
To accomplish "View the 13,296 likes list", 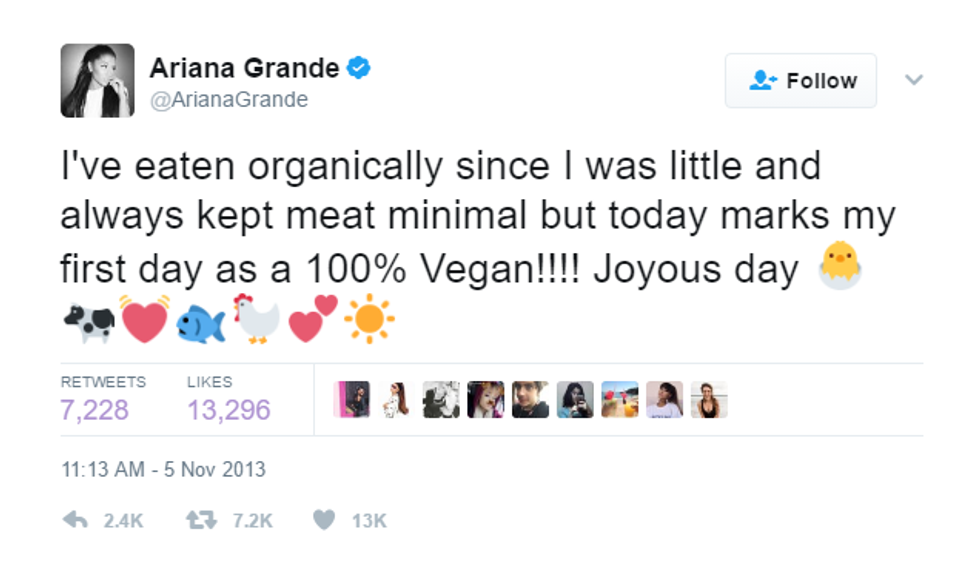I will coord(228,409).
